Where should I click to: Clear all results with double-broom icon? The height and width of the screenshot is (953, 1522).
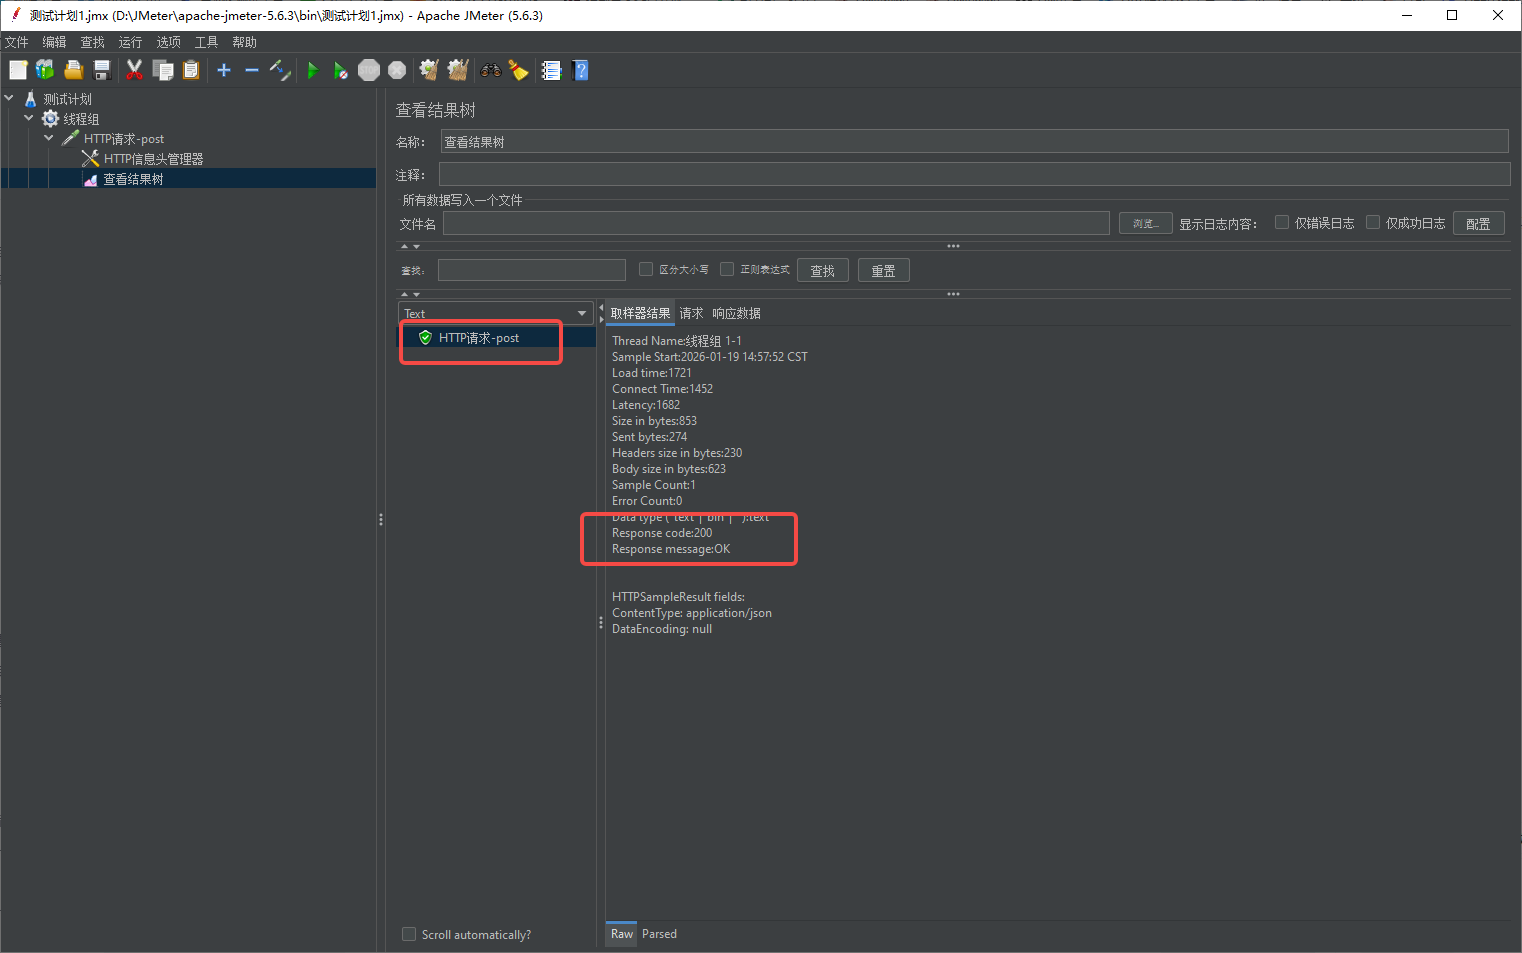(x=458, y=70)
